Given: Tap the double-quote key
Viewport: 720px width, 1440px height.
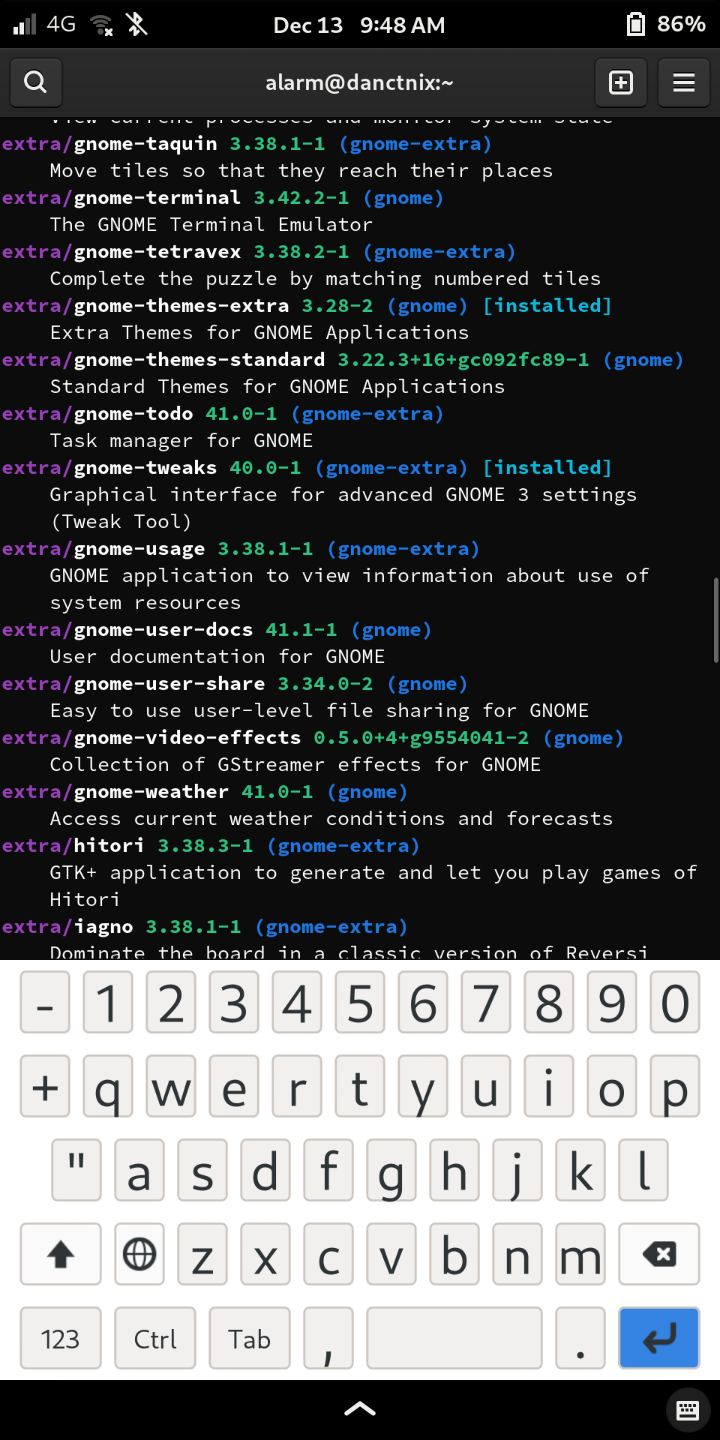Looking at the screenshot, I should [76, 1170].
